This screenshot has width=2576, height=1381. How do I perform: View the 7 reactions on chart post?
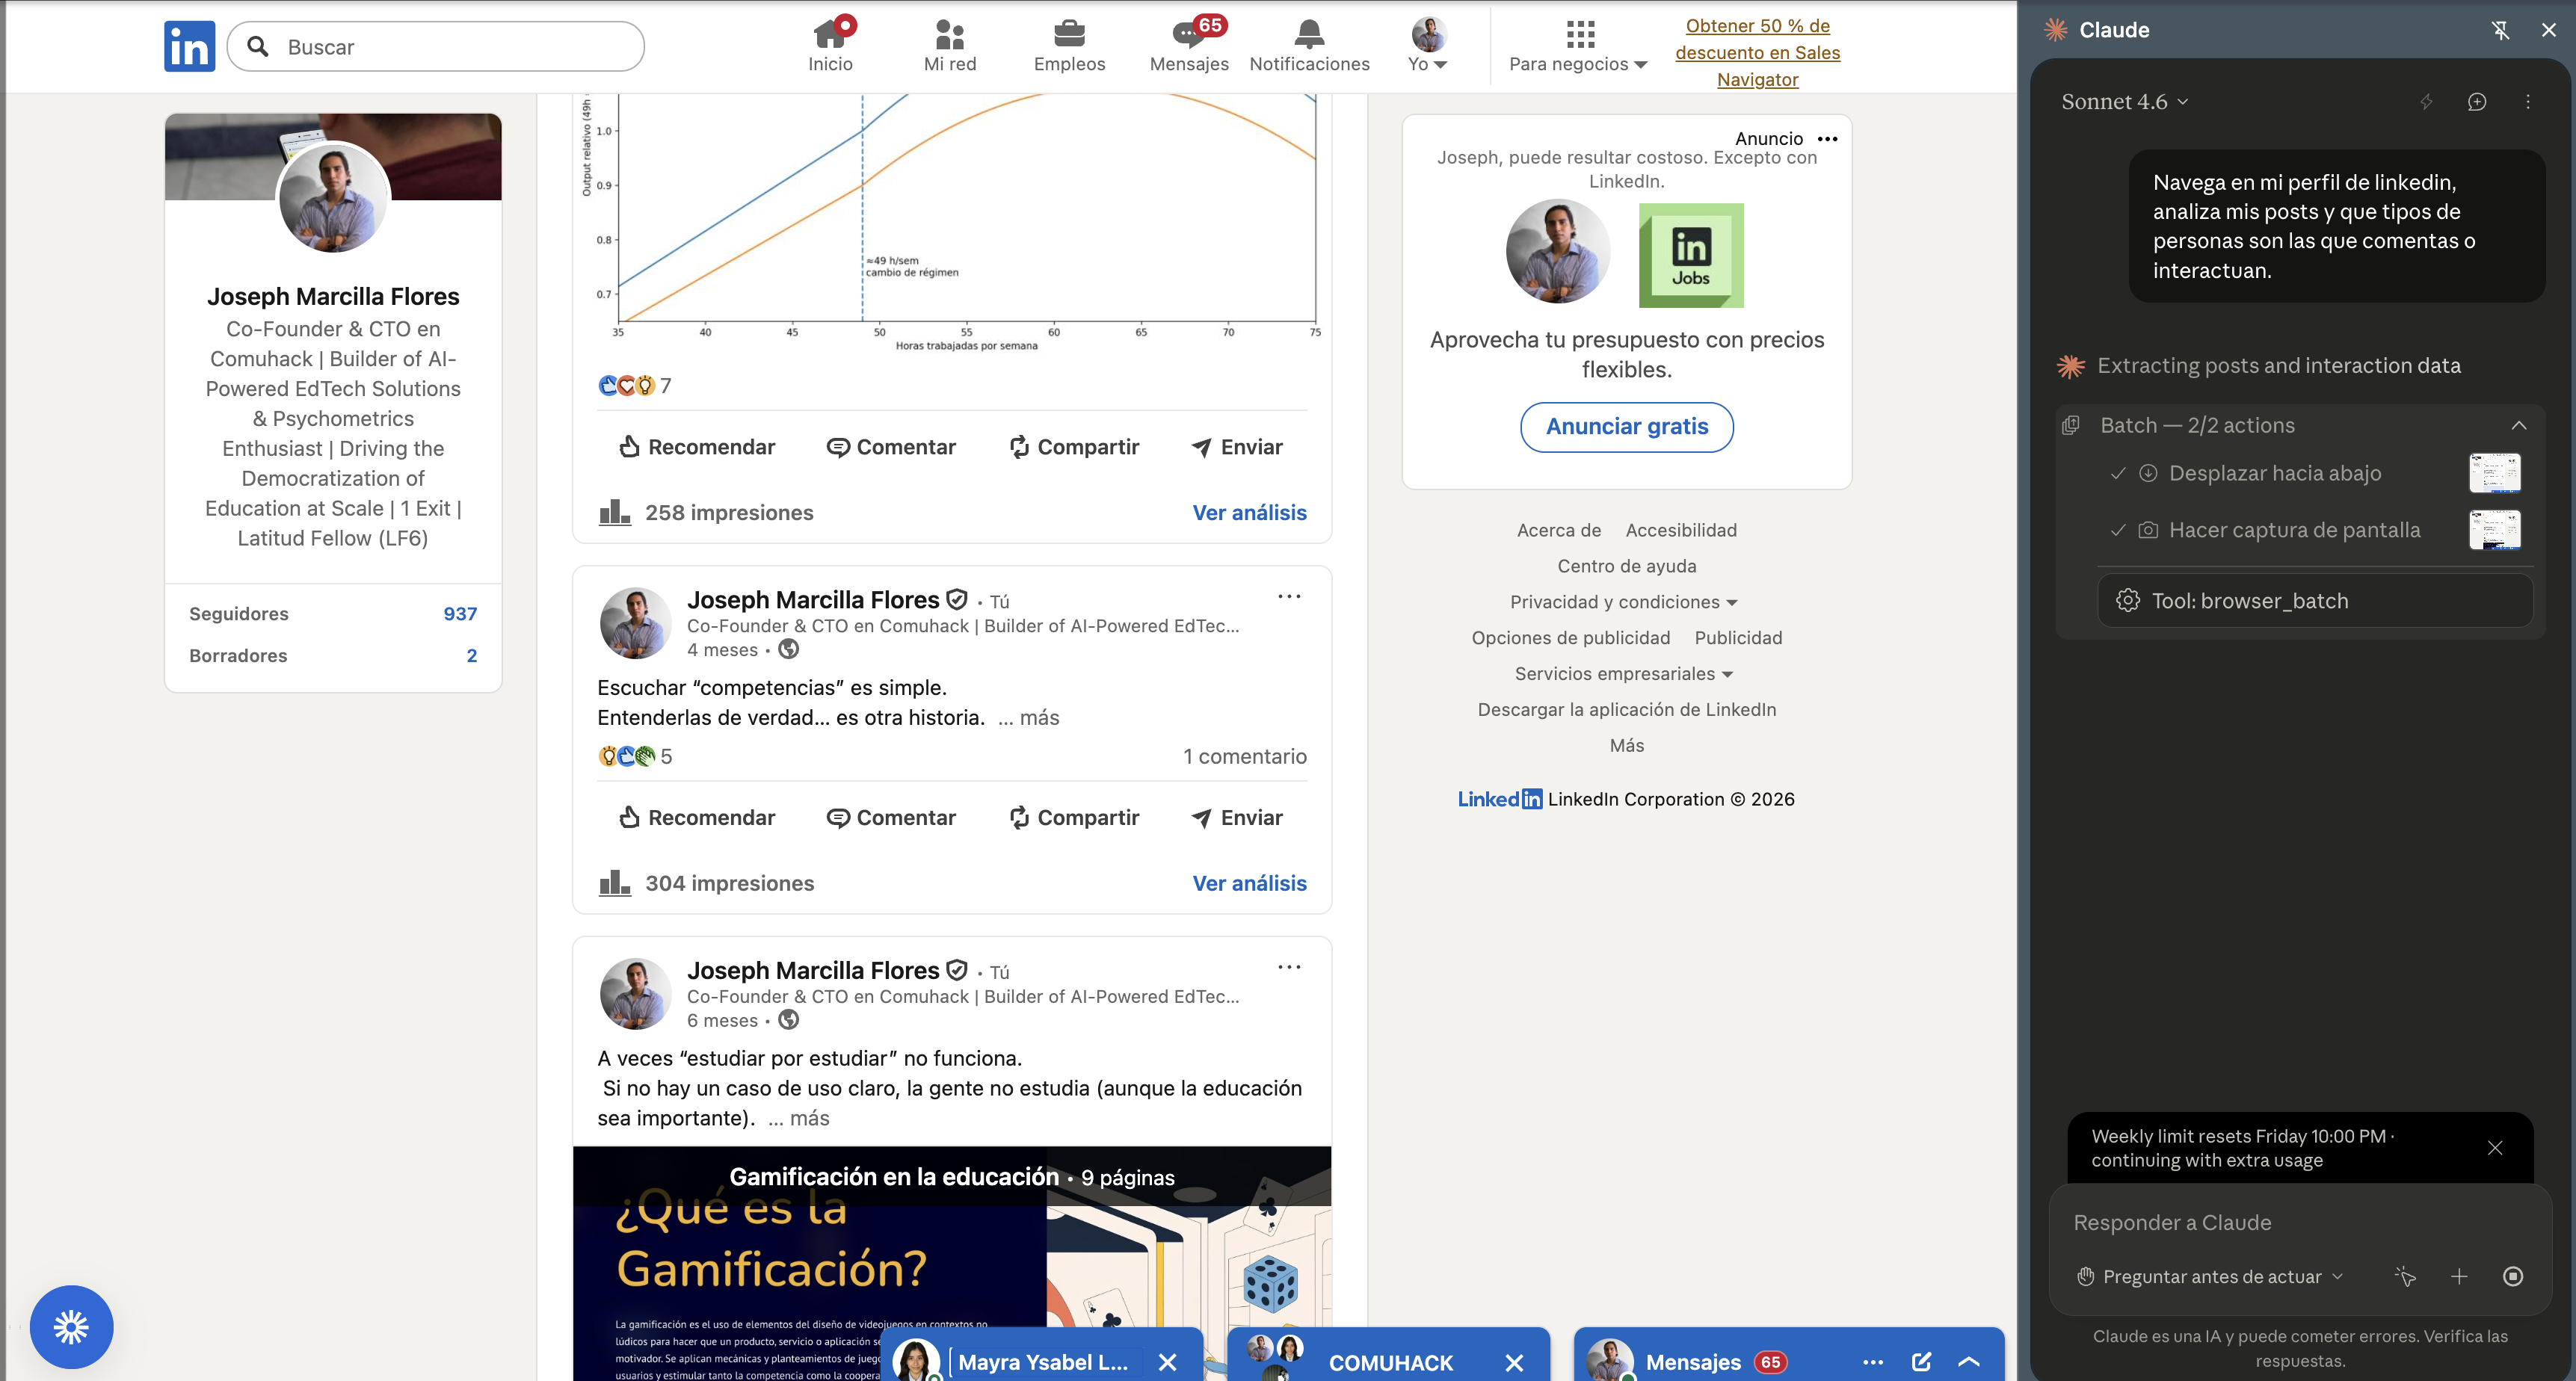coord(635,385)
